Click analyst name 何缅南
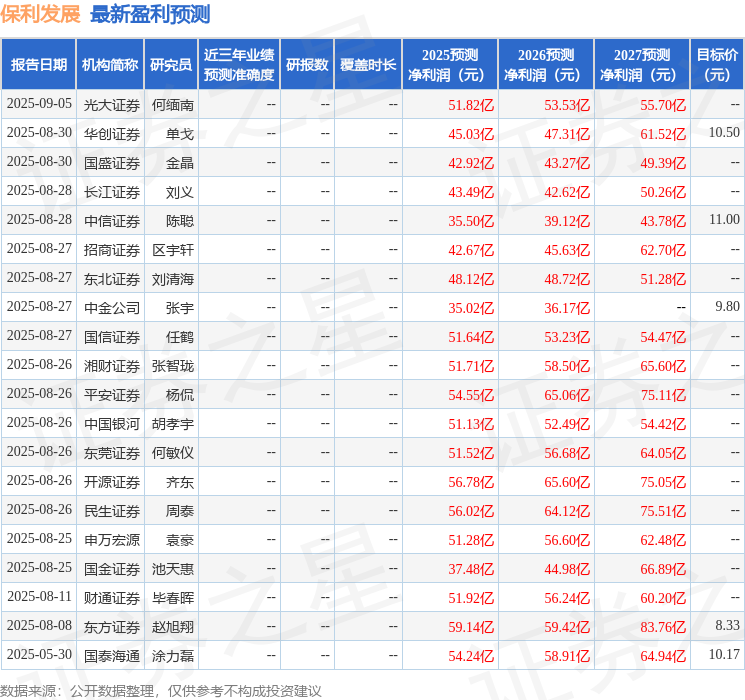745x700 pixels. point(173,105)
